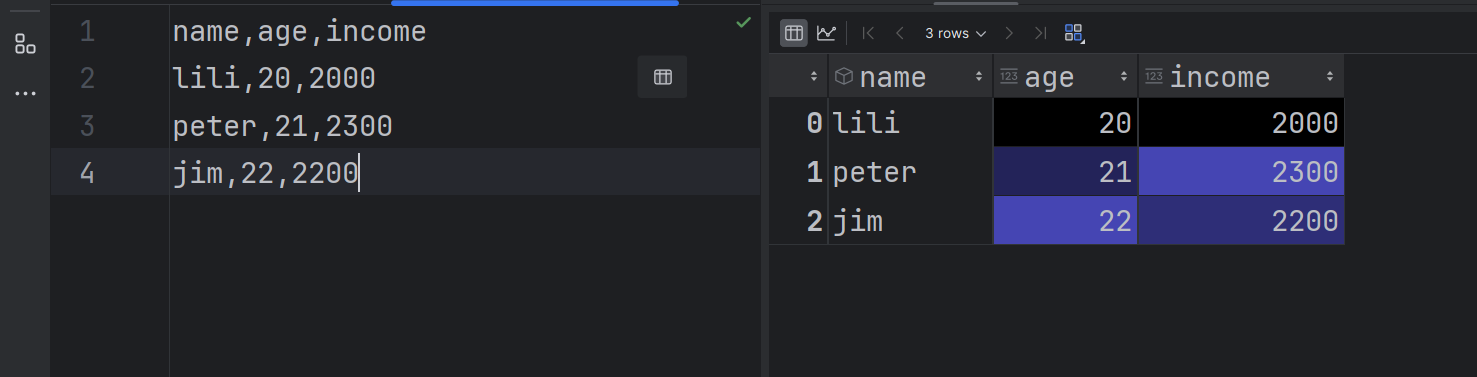Click editor gutter line number 1
Screen dimensions: 1477x377
[87, 32]
